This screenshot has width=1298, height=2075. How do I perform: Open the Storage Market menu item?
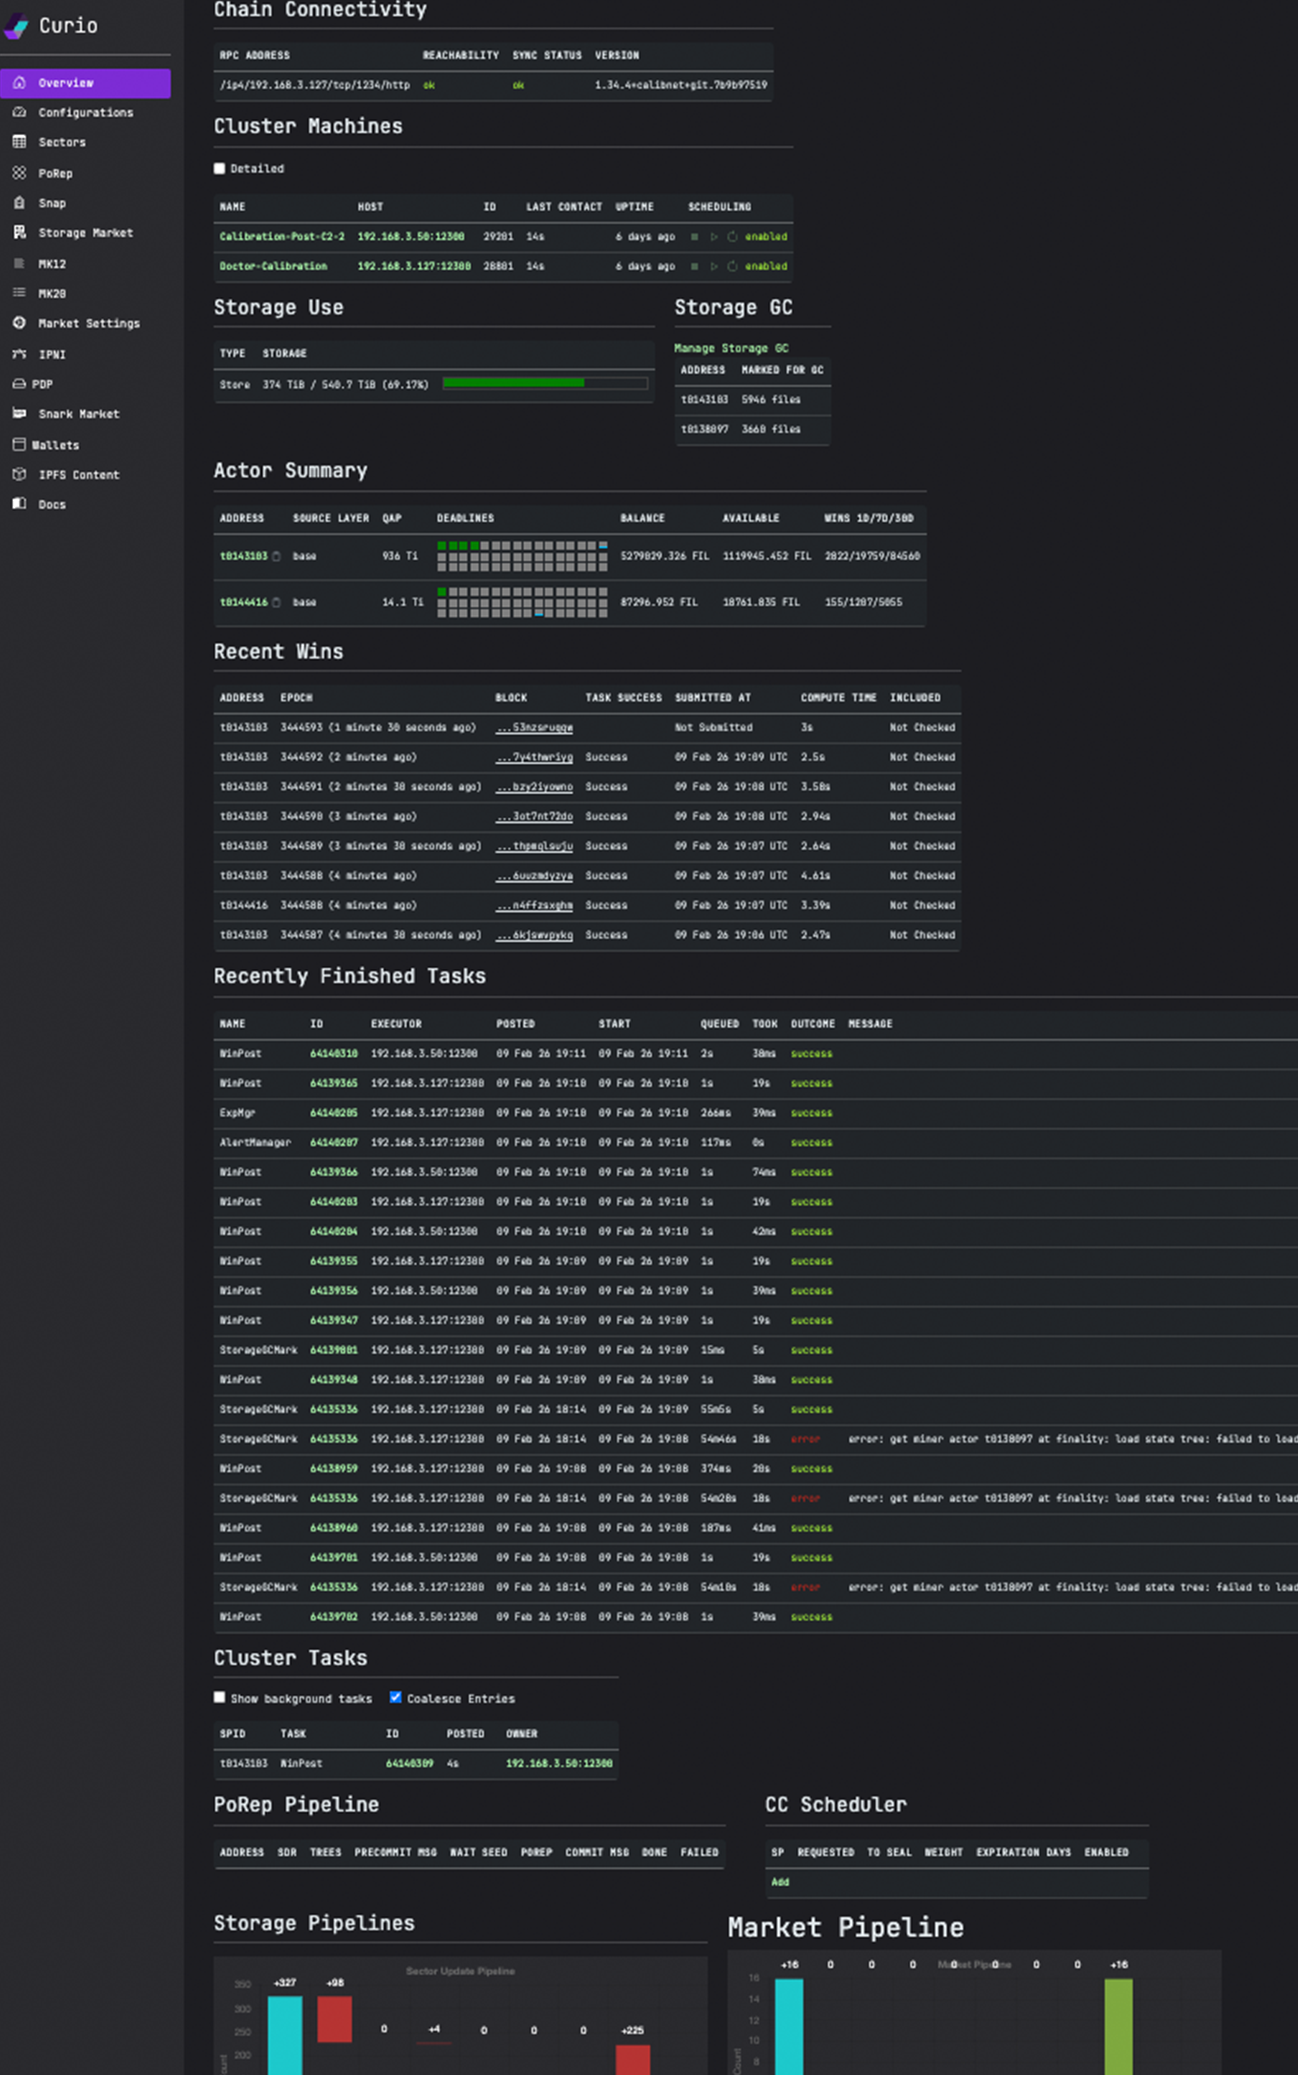click(85, 233)
